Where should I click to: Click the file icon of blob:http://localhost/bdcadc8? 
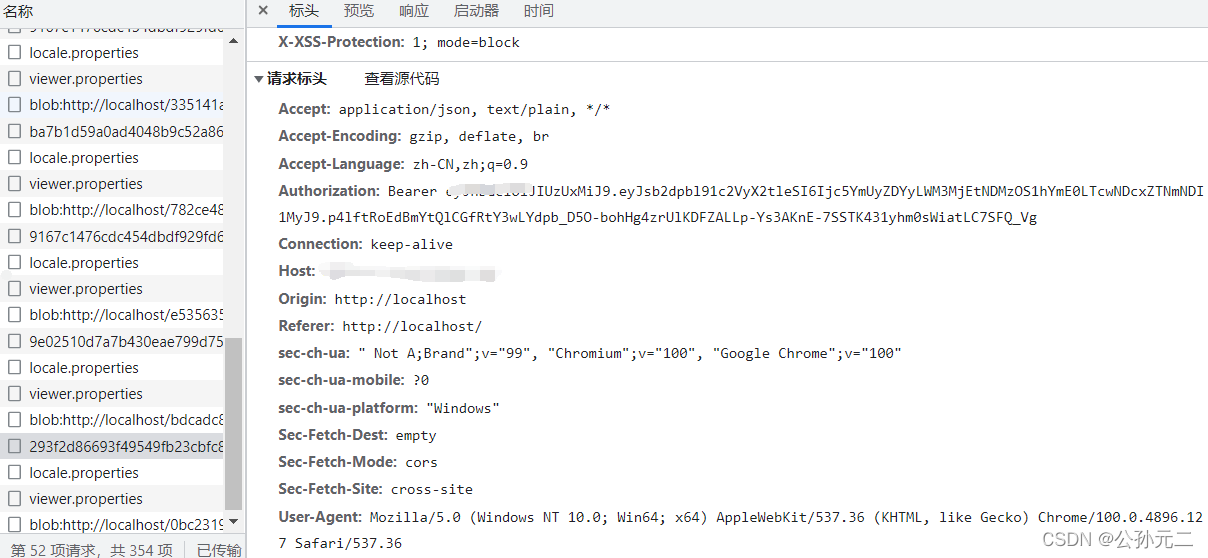pos(15,420)
